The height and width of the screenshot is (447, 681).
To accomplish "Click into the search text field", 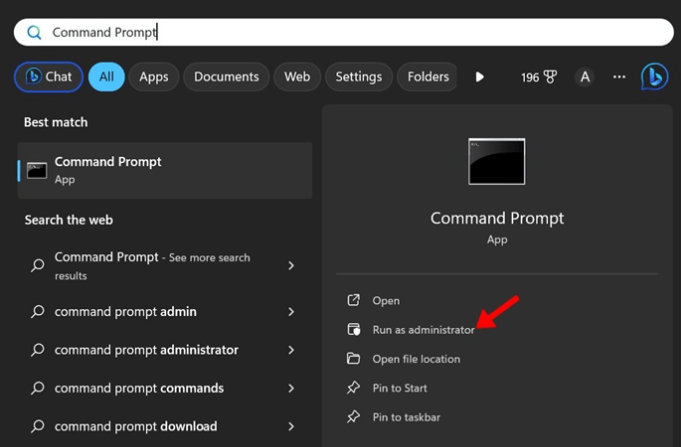I will tap(350, 32).
